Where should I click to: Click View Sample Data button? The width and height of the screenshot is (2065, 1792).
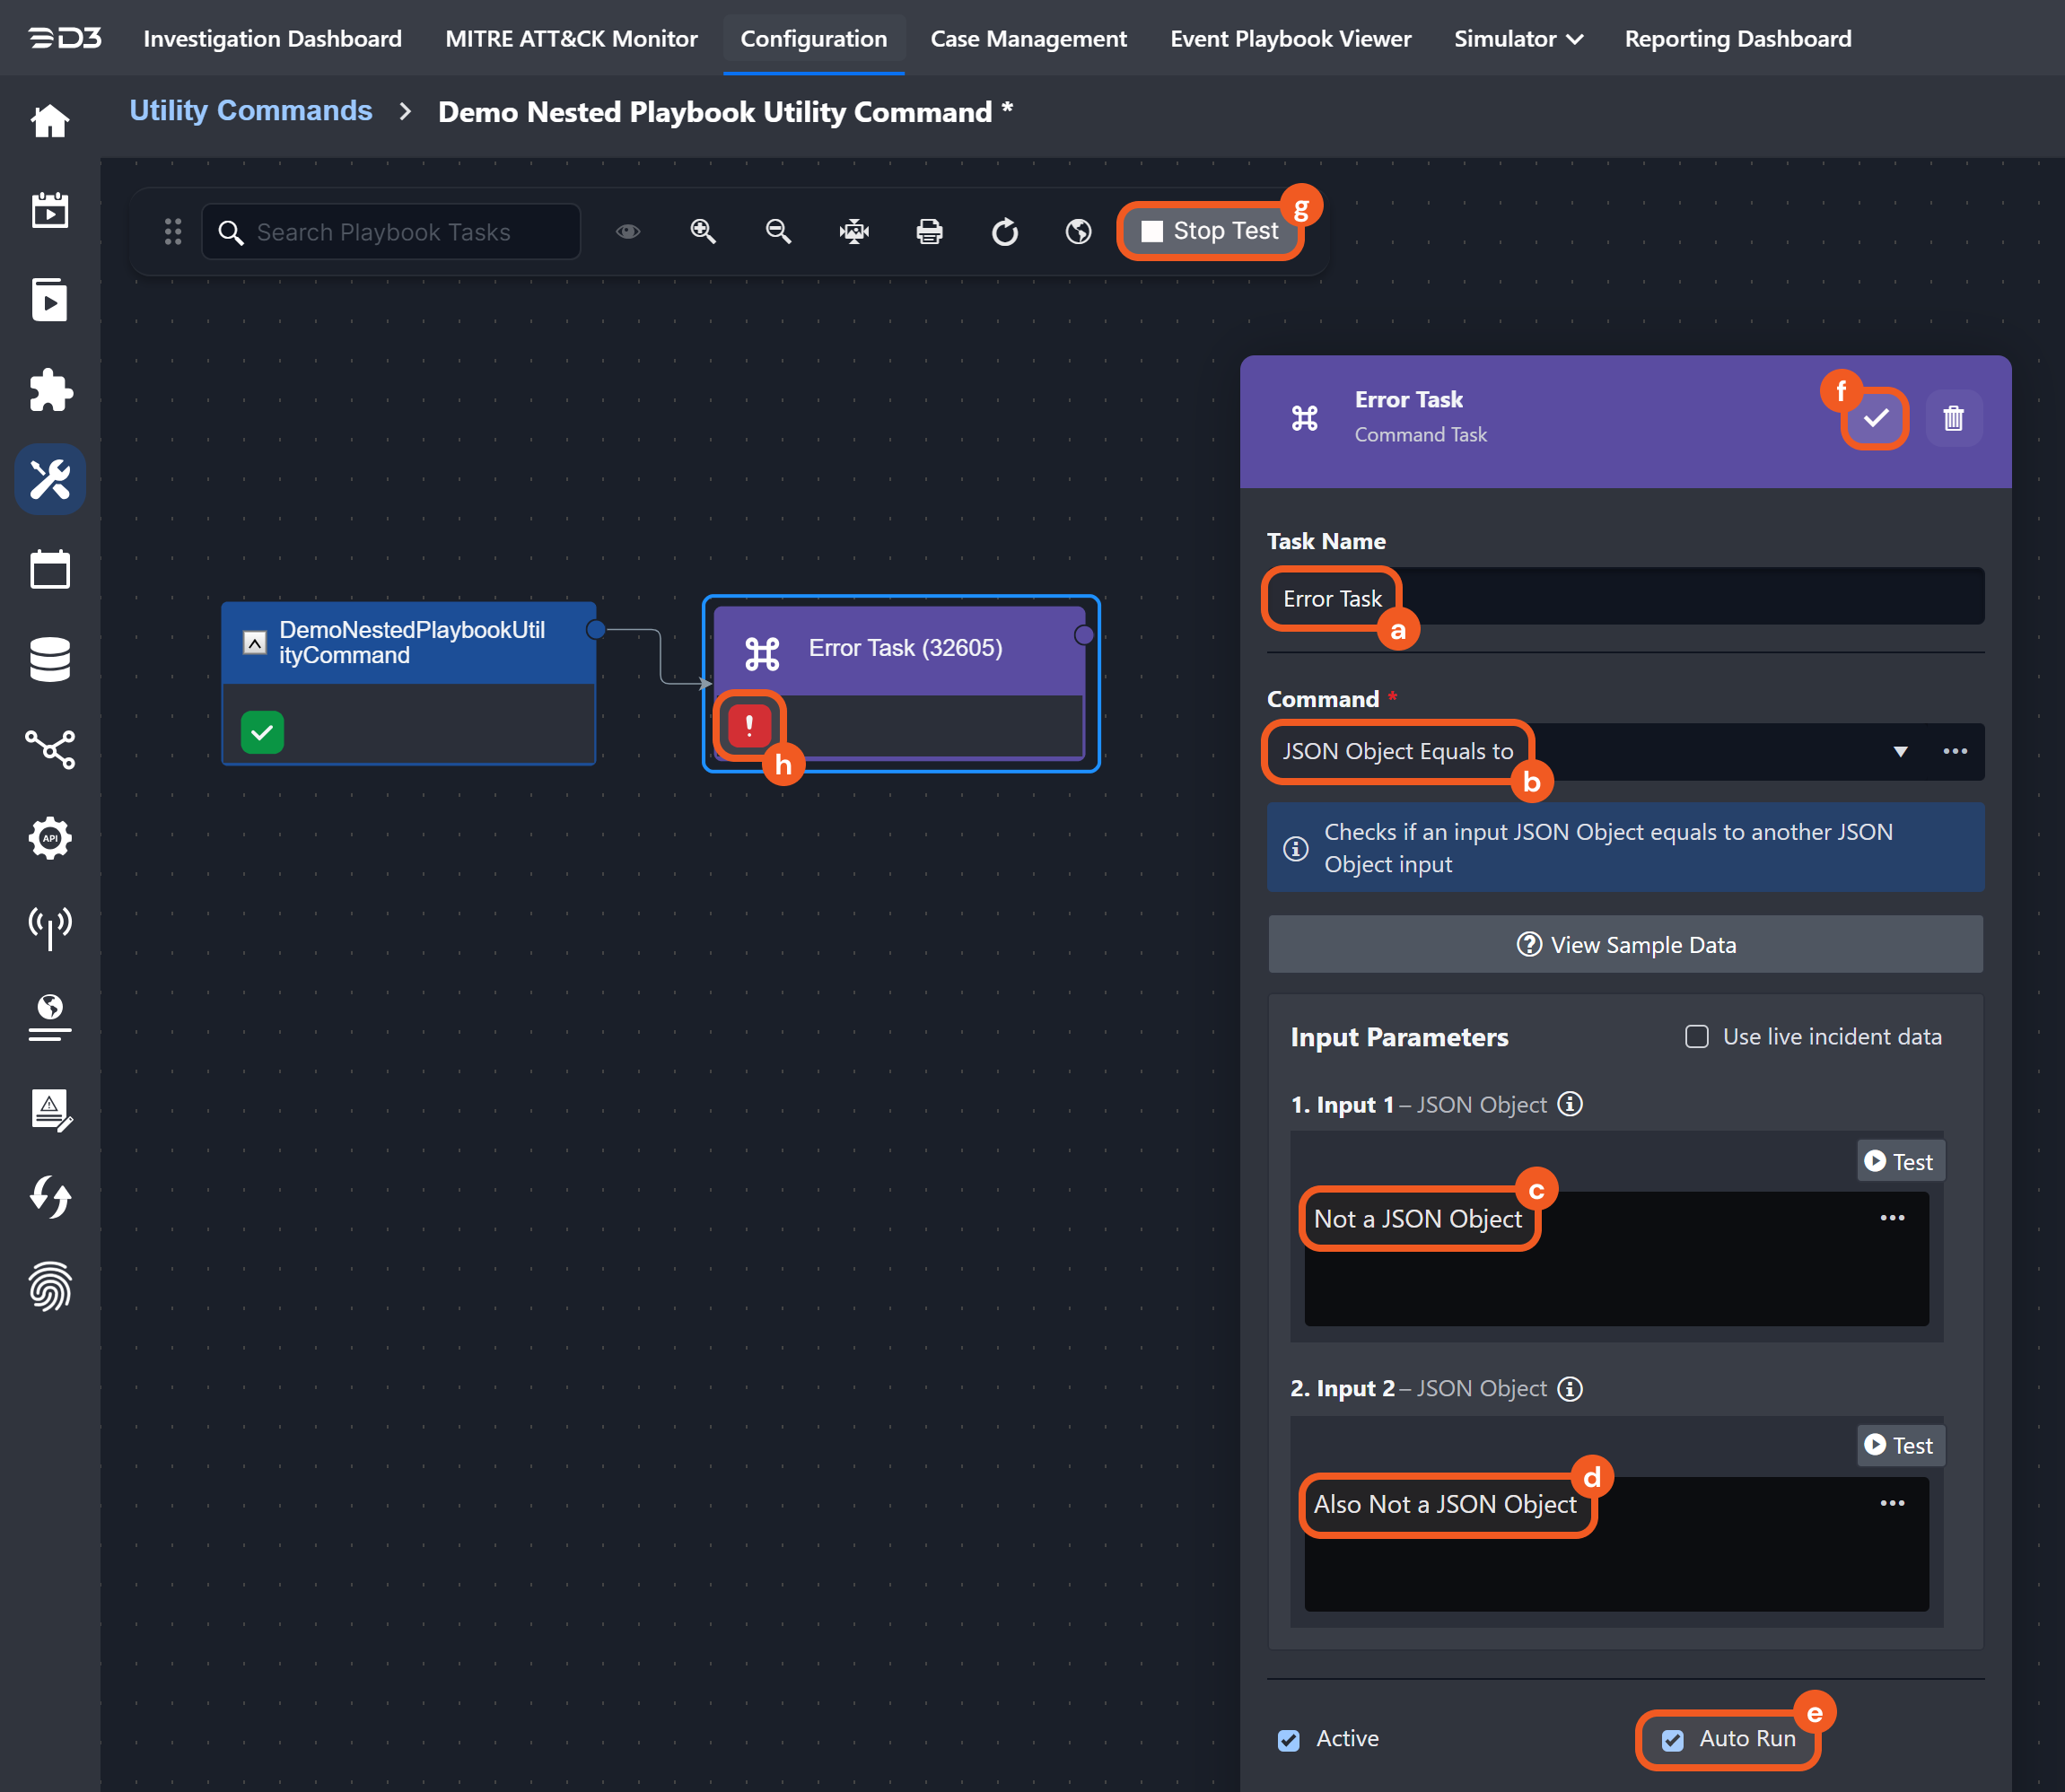pyautogui.click(x=1625, y=945)
